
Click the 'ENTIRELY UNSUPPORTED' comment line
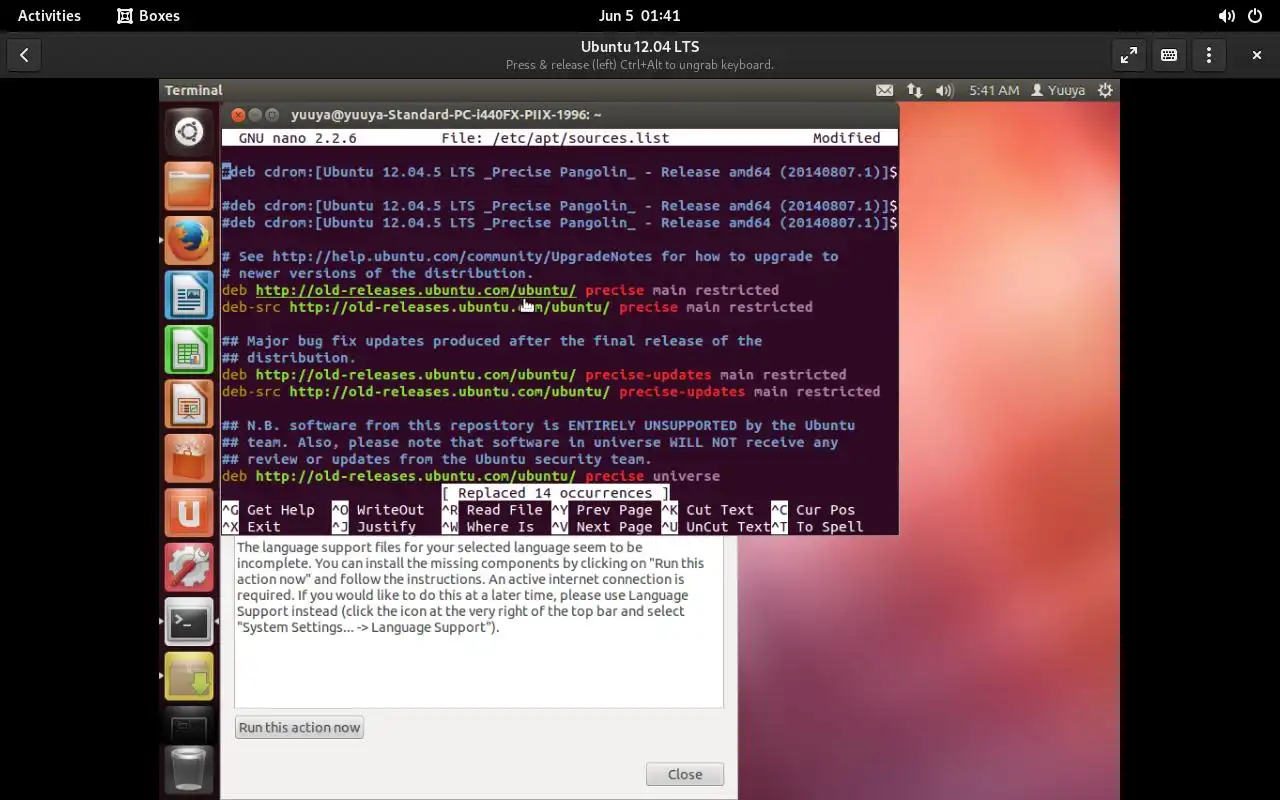click(538, 425)
